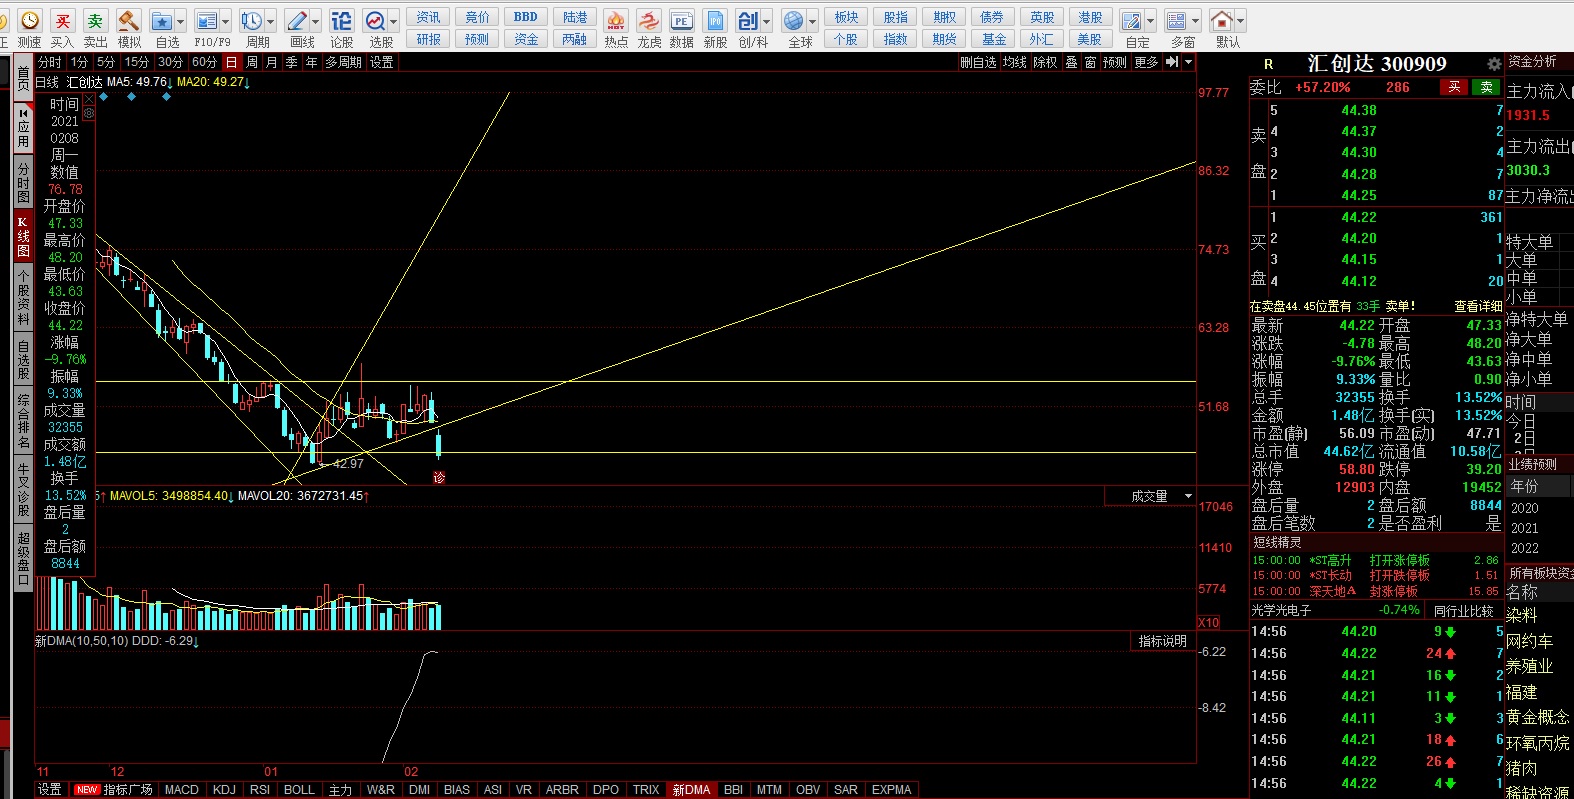Screen dimensions: 1574x799
Task: Toggle the 预测 forecast option in chart toolbar
Action: click(x=1114, y=62)
